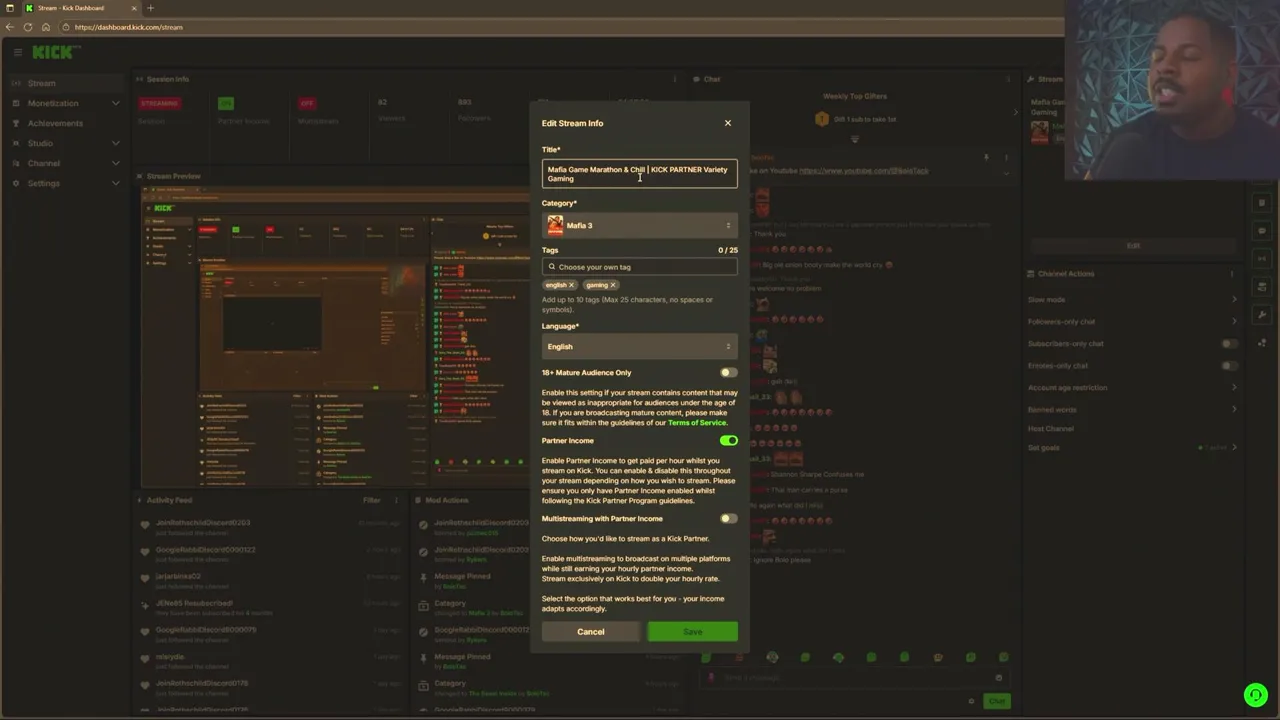This screenshot has height=720, width=1280.
Task: Click the green Chat send button
Action: (x=997, y=701)
